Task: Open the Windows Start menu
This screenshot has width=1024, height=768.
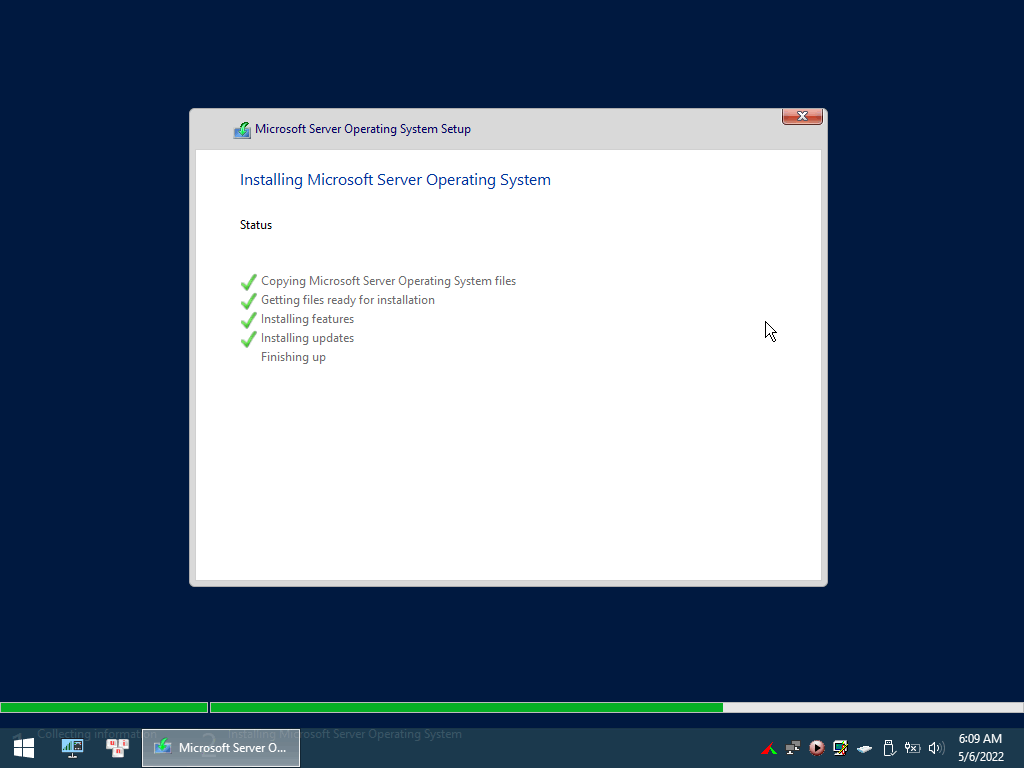Action: (24, 748)
